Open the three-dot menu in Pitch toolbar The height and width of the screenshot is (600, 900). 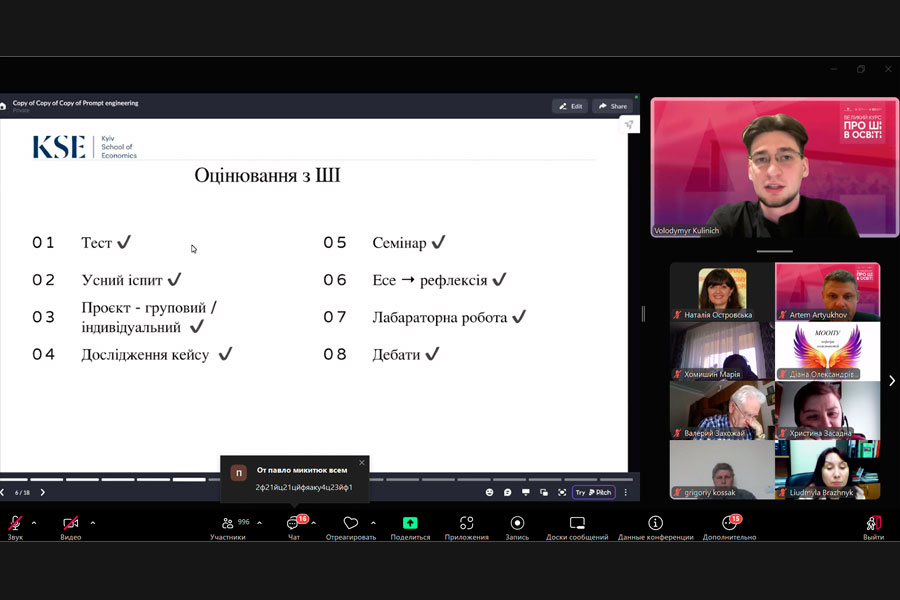point(626,493)
